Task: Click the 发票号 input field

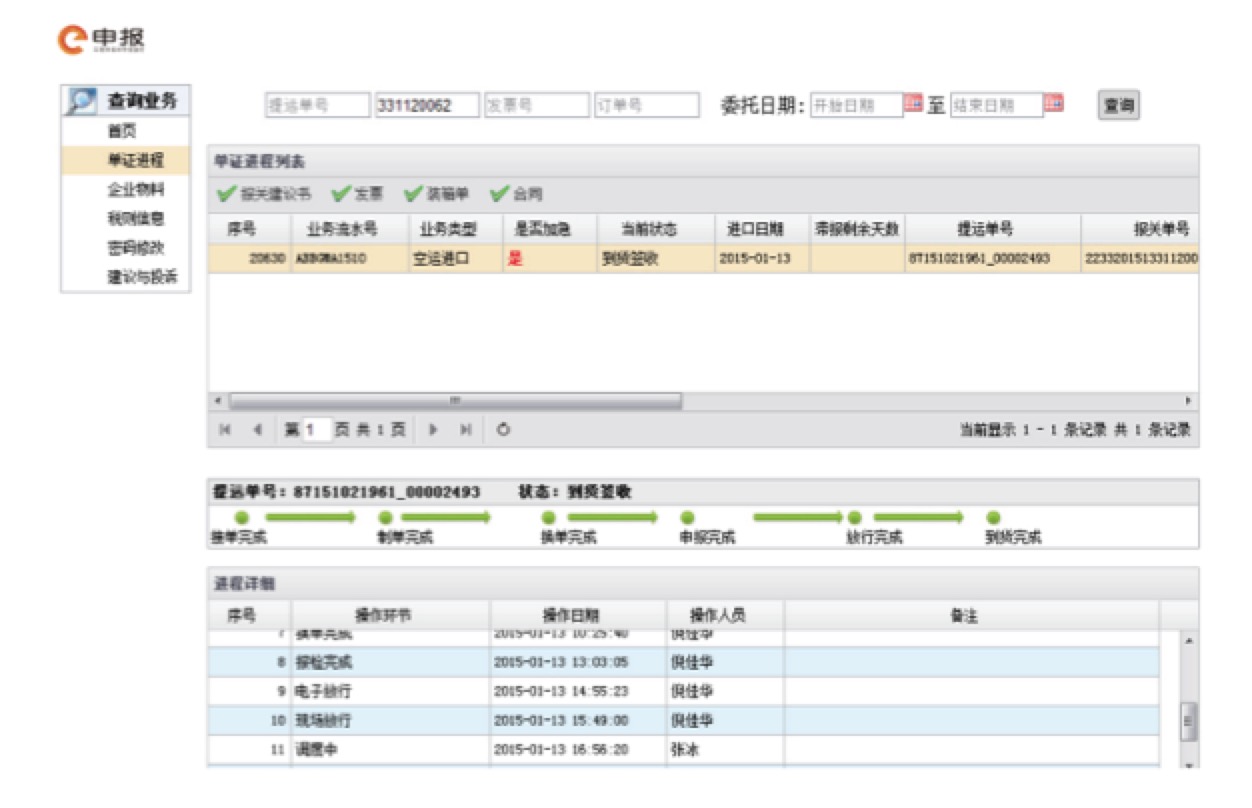Action: (537, 105)
